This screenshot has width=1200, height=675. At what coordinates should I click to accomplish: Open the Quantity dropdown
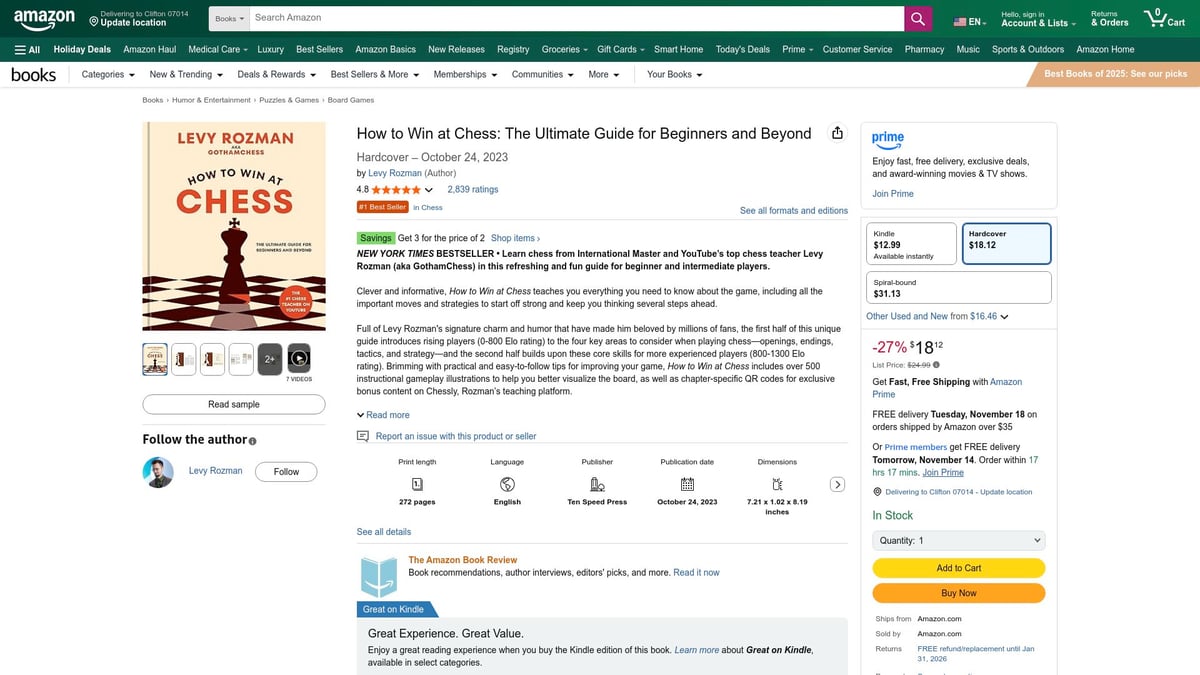point(958,540)
